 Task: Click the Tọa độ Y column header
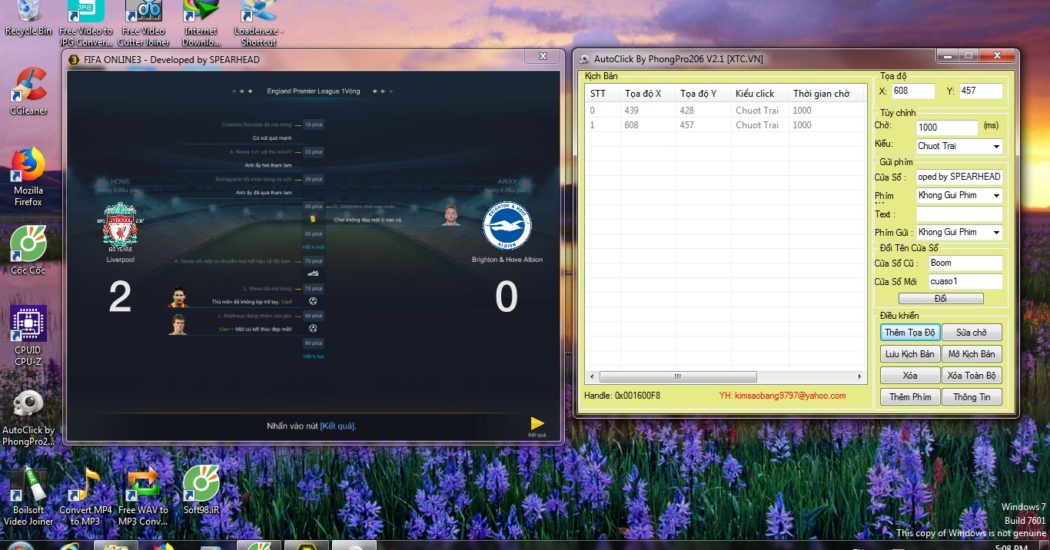pos(703,94)
